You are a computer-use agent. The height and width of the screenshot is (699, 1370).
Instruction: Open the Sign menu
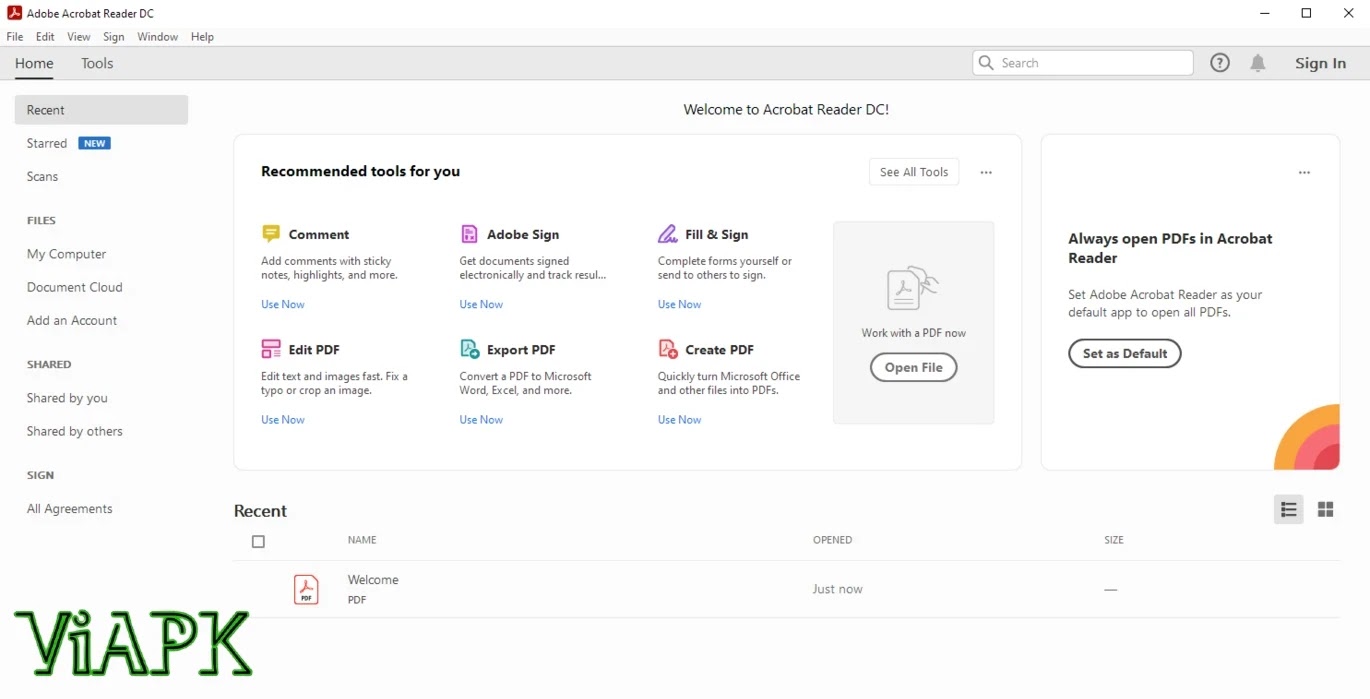[114, 37]
